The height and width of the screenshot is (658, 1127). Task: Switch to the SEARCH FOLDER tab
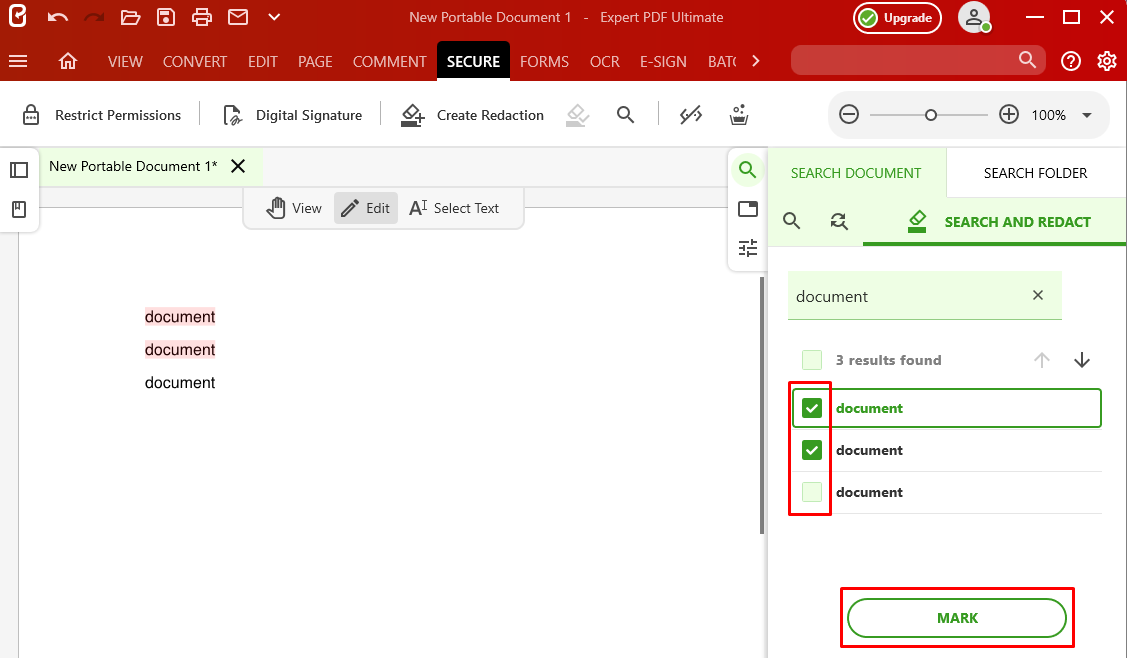point(1036,173)
